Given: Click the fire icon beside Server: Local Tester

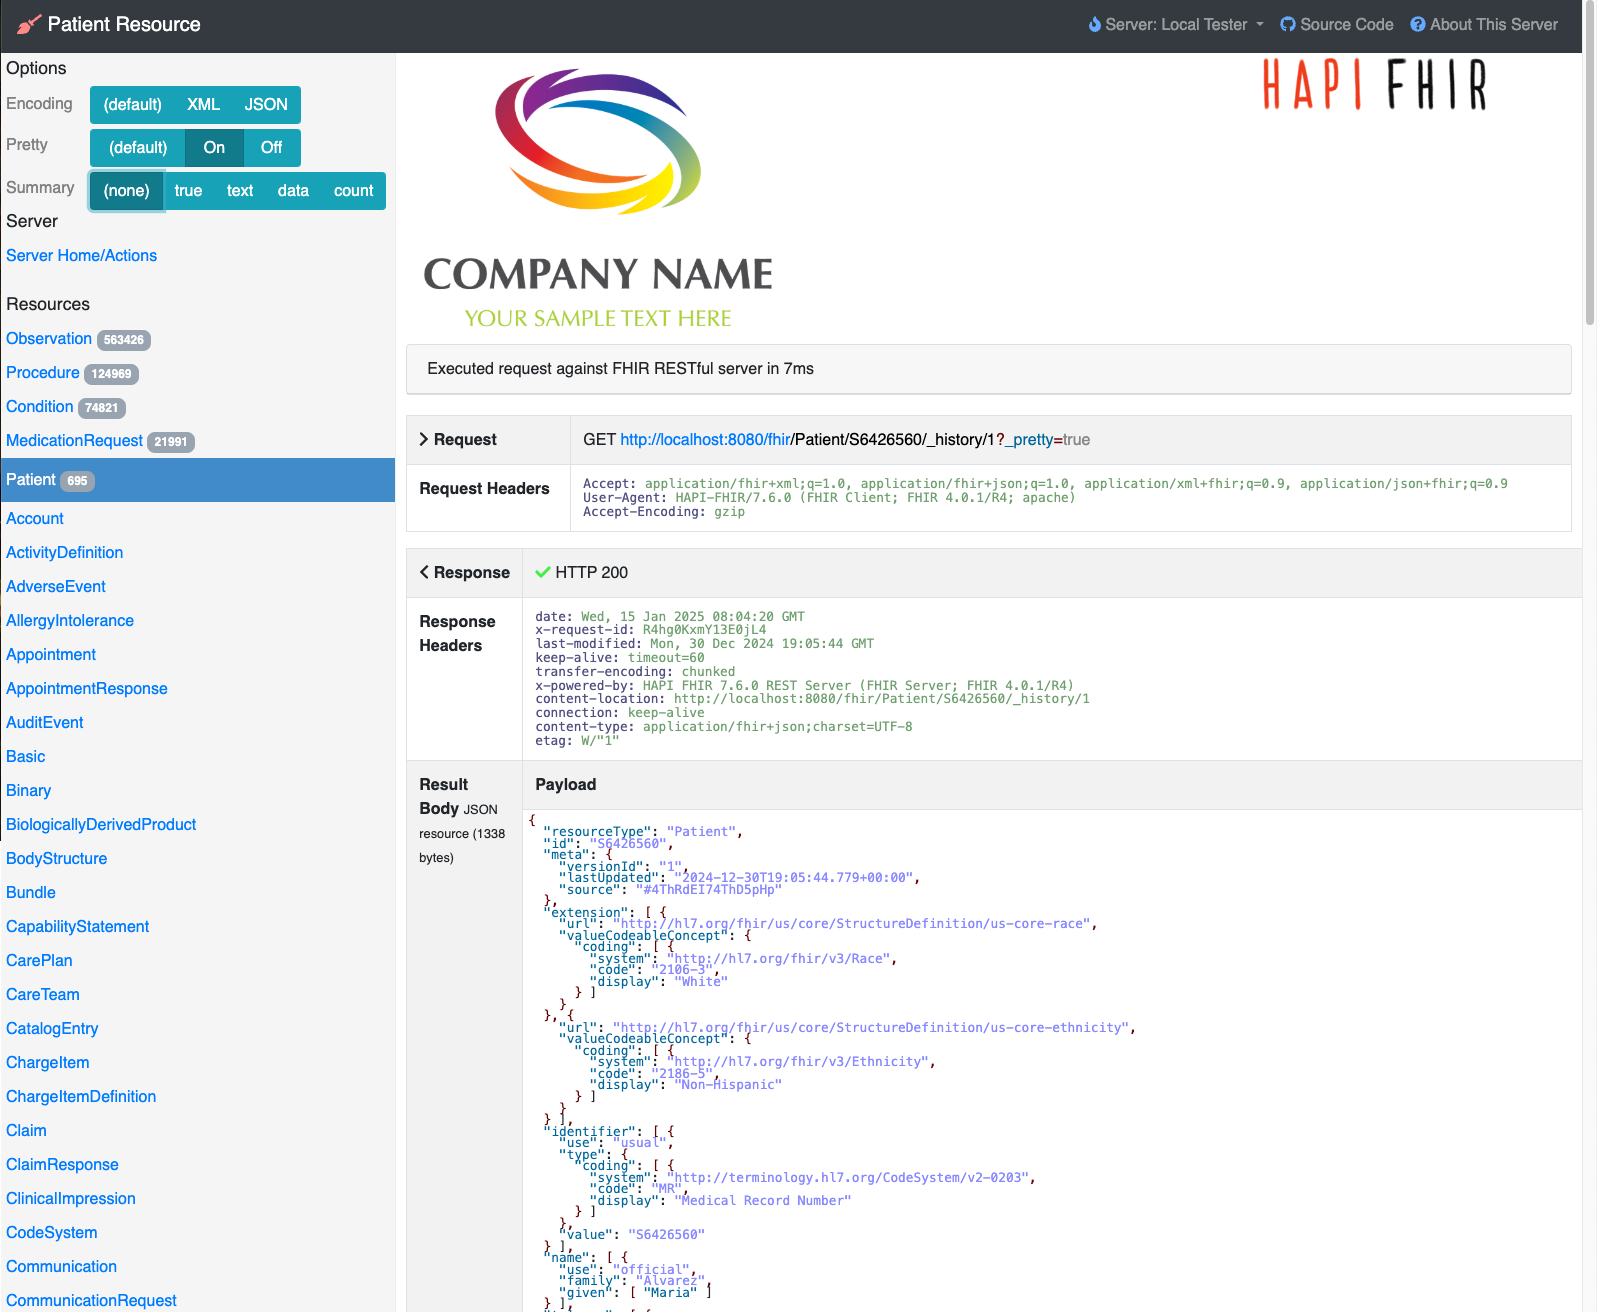Looking at the screenshot, I should point(1094,25).
